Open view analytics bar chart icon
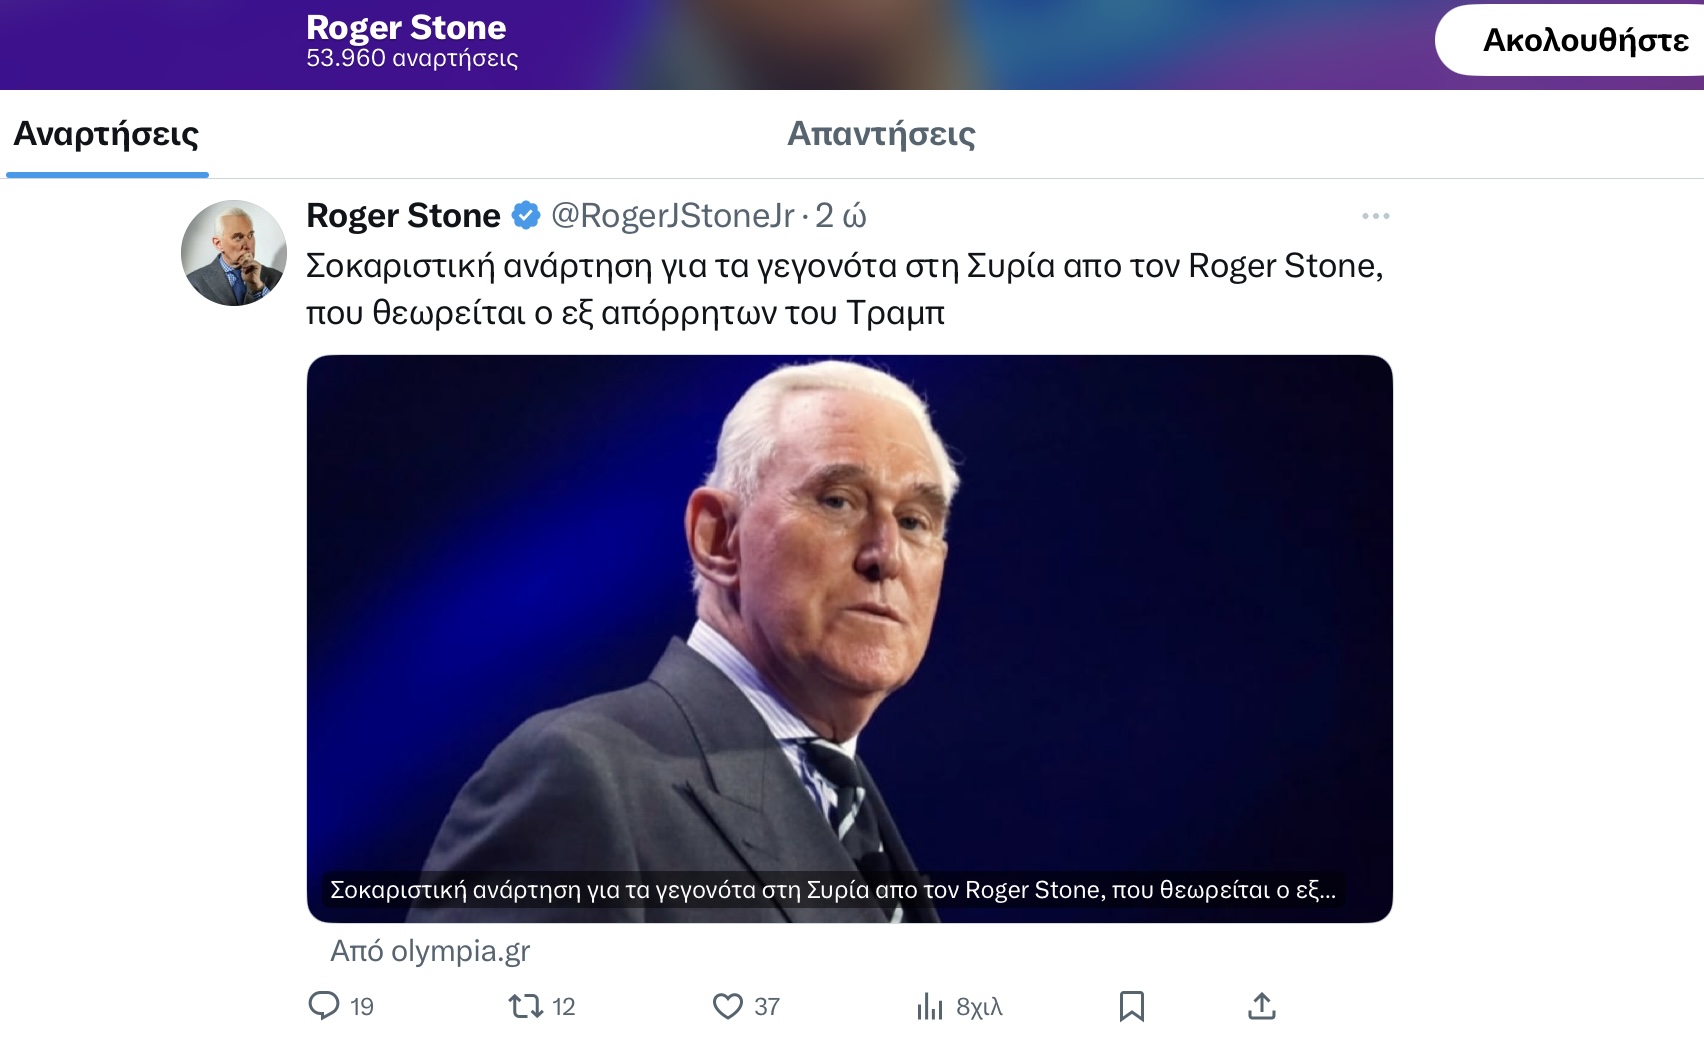 (930, 1006)
